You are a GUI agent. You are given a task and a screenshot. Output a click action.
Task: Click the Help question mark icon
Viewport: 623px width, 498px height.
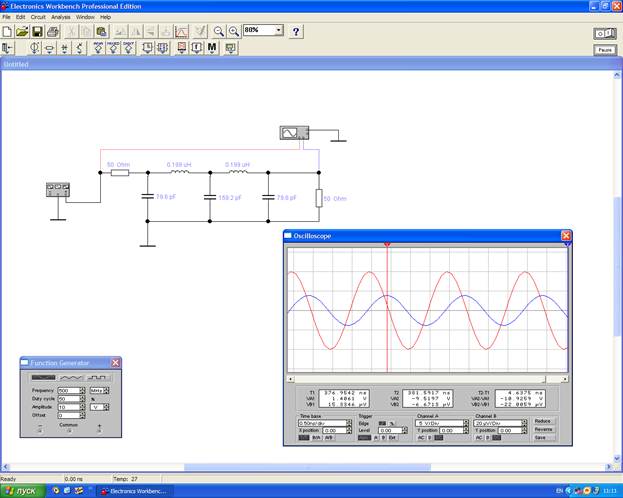[x=296, y=32]
